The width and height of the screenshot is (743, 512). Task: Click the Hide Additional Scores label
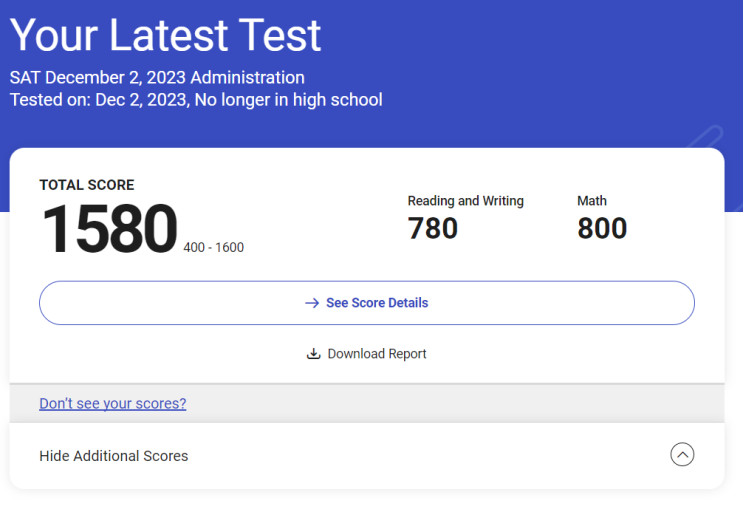point(114,456)
